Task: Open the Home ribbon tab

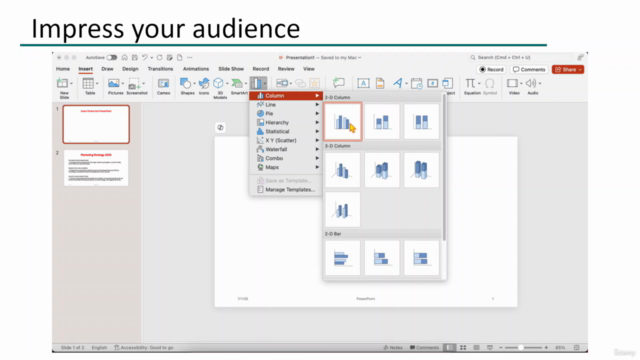Action: pyautogui.click(x=63, y=69)
